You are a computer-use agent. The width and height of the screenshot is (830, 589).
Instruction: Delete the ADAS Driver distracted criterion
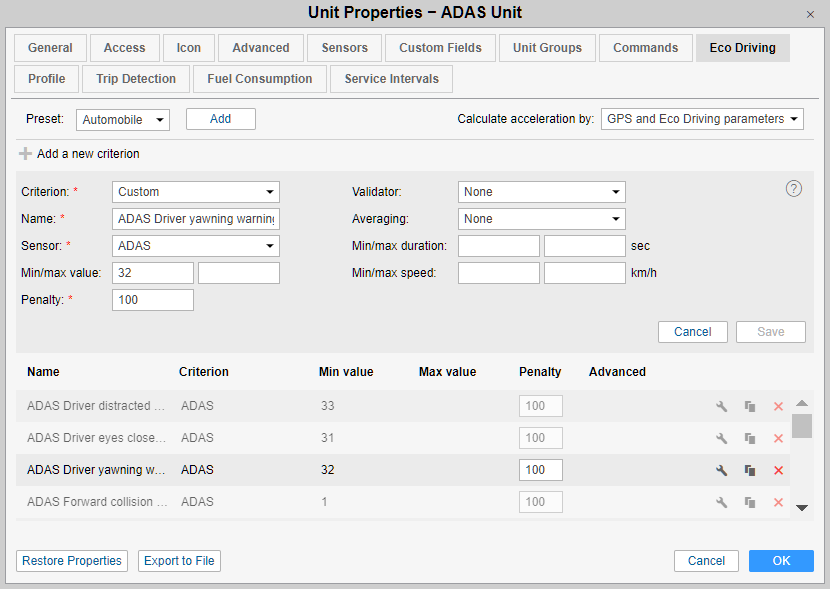778,406
